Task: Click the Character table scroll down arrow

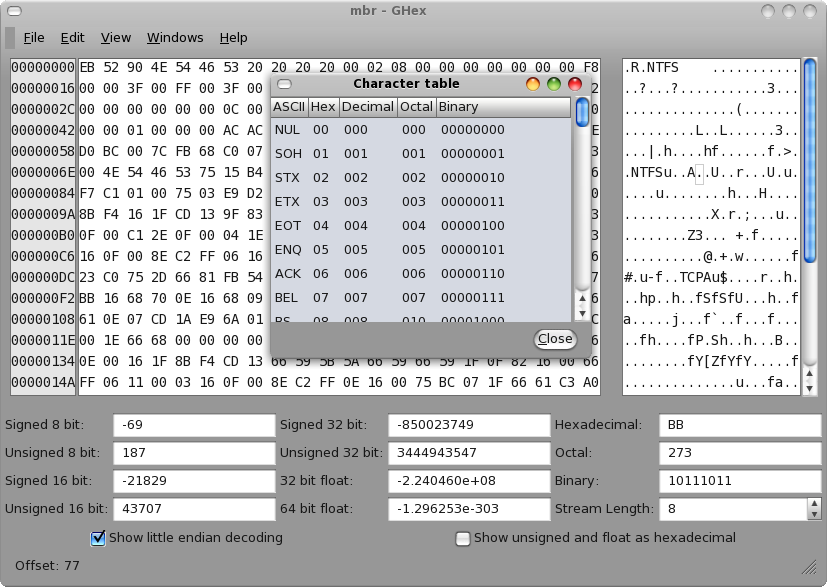Action: pos(582,313)
